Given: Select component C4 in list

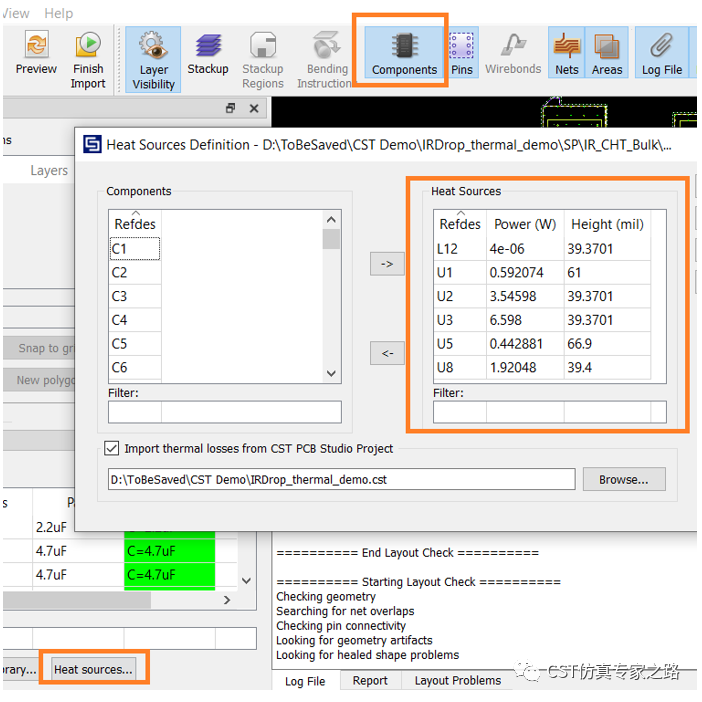Looking at the screenshot, I should (135, 320).
